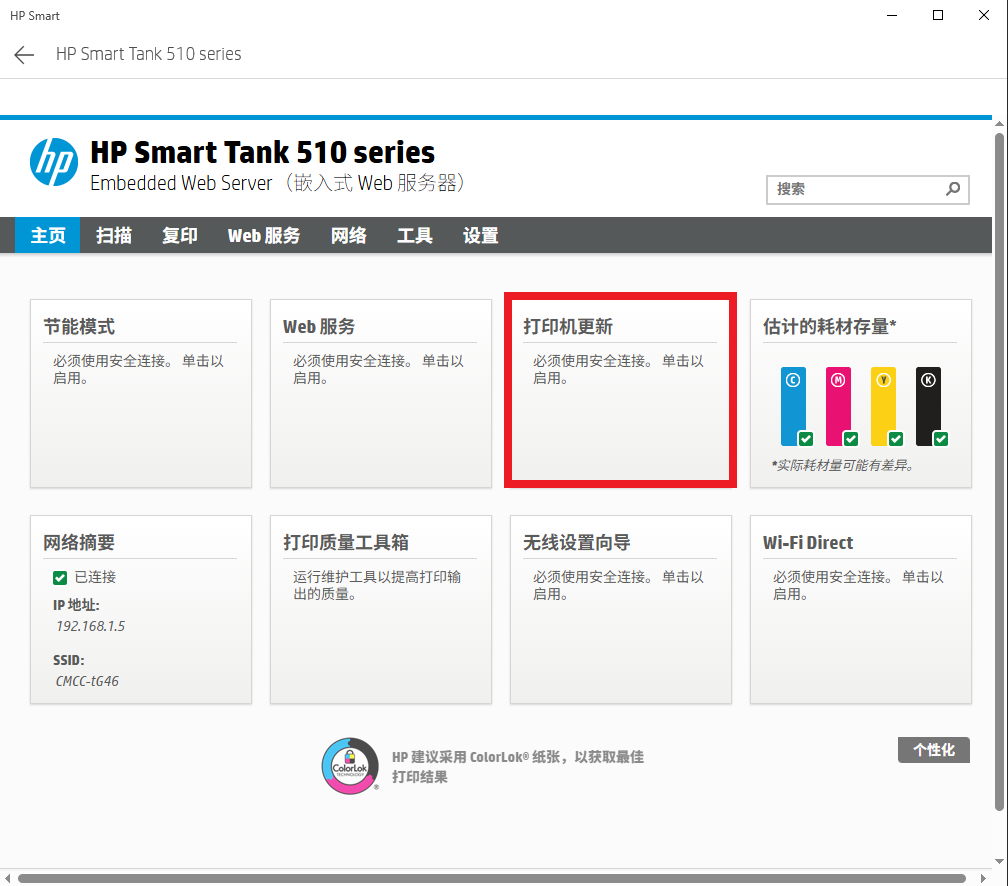
Task: Open the 打印质量工具箱 tile
Action: pos(380,608)
